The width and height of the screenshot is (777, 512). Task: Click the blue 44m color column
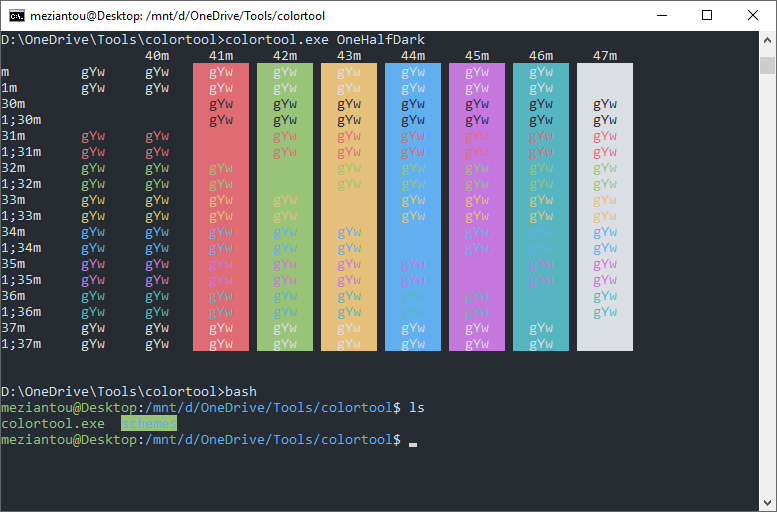[x=412, y=207]
